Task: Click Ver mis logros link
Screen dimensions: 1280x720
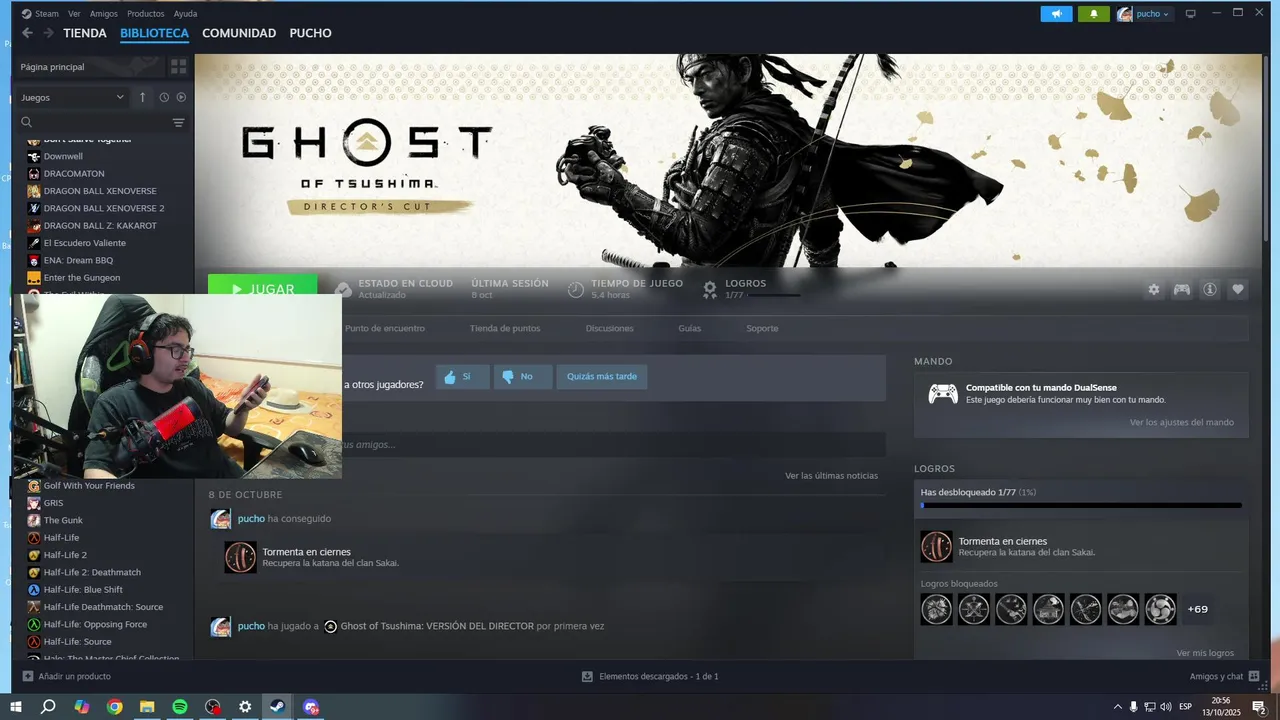Action: point(1205,653)
